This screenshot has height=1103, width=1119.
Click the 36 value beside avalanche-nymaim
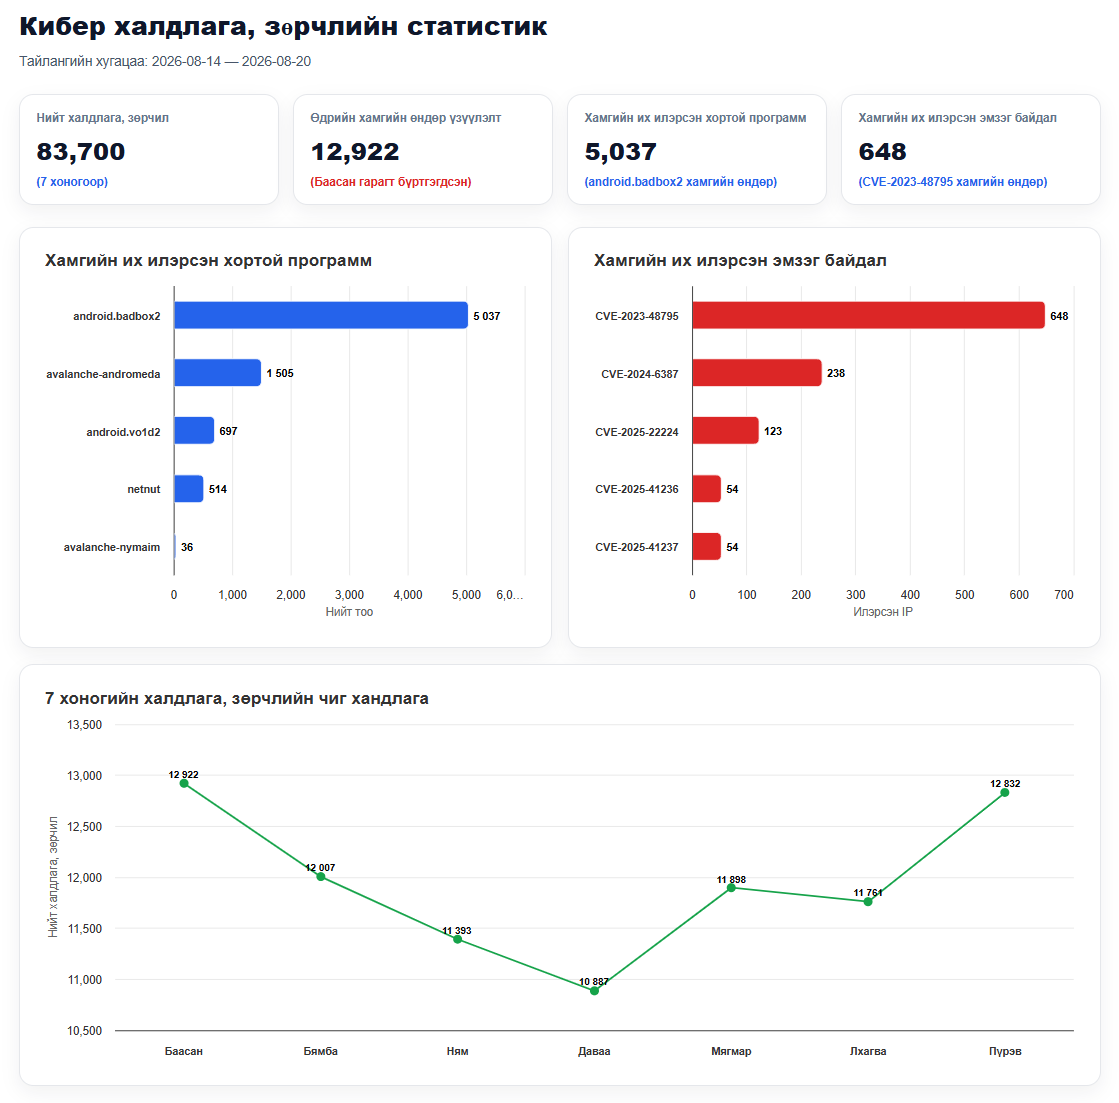(x=187, y=547)
